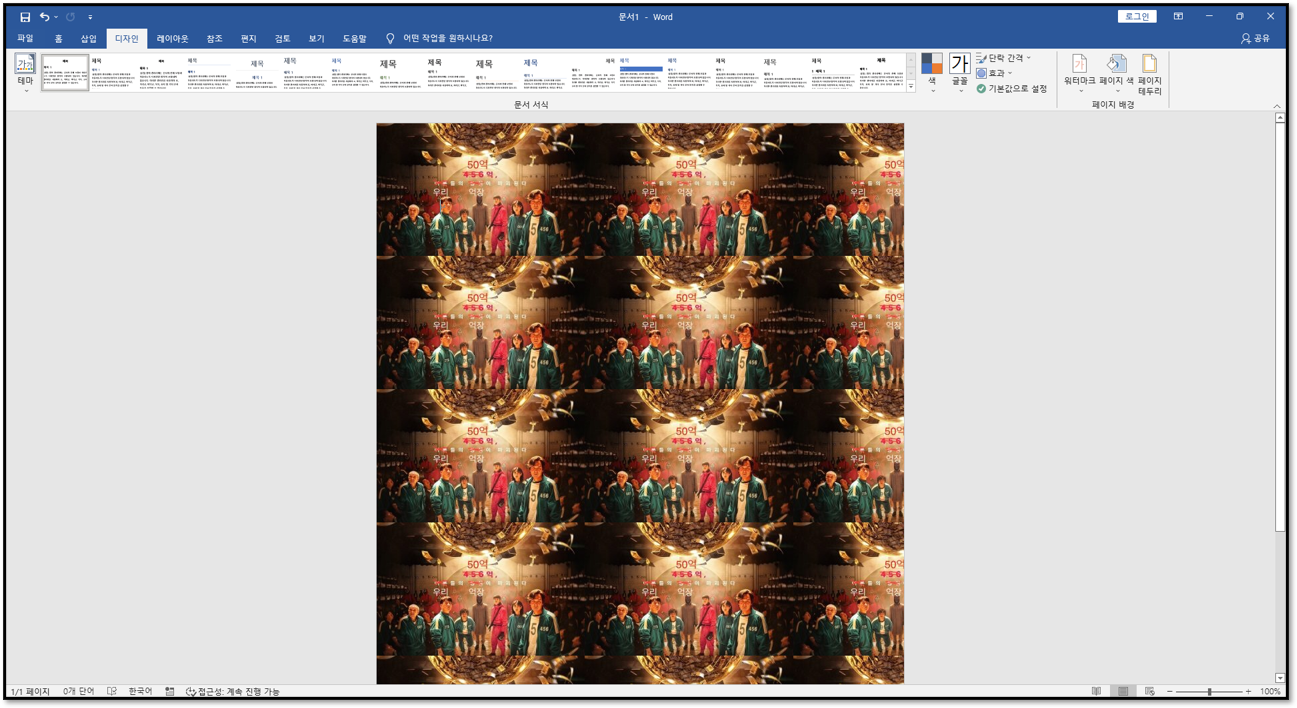This screenshot has width=1297, height=708.
Task: Click the 1/1 페이지 page indicator
Action: [x=30, y=692]
